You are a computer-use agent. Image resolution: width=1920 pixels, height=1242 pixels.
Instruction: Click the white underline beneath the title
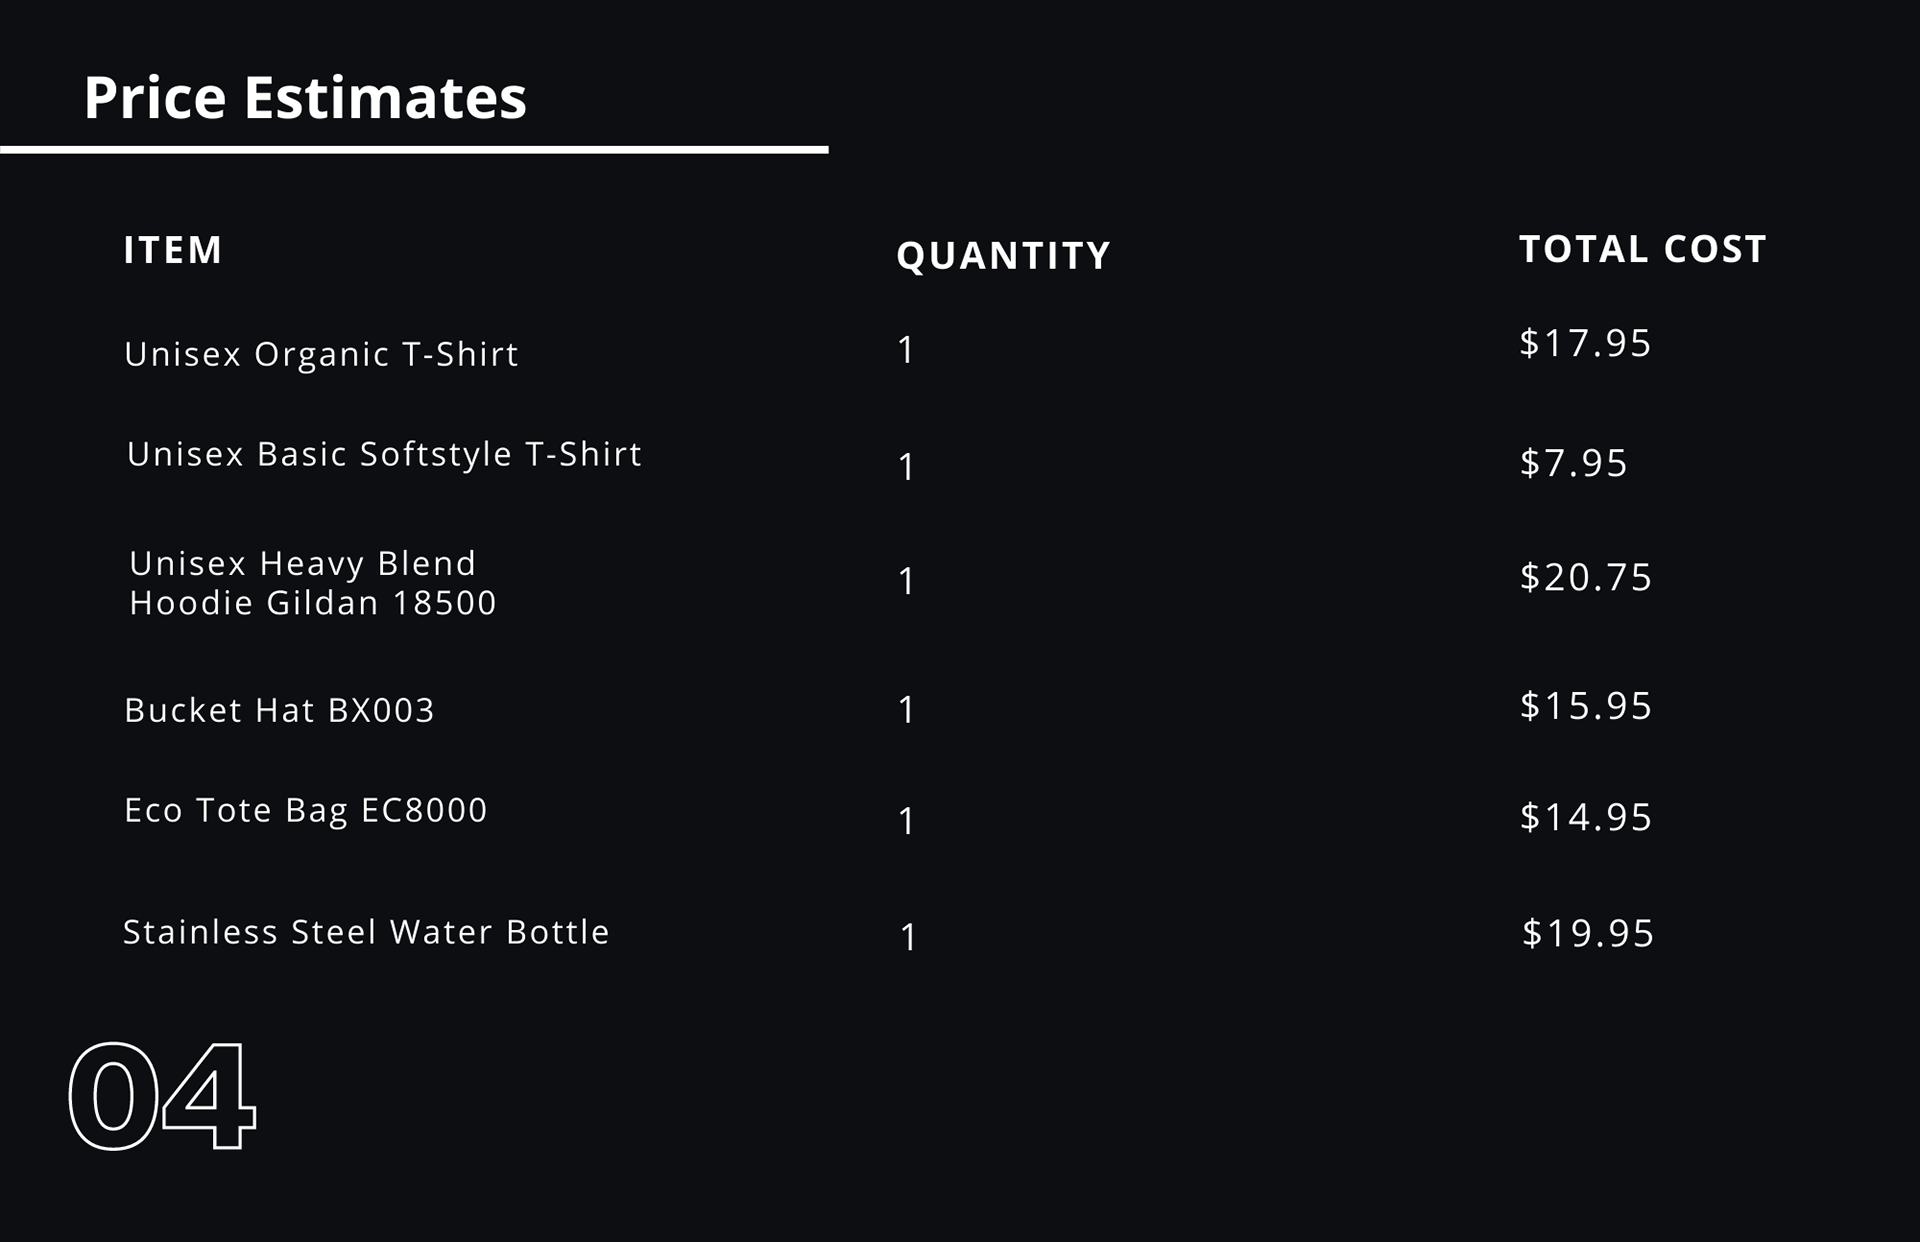point(414,150)
